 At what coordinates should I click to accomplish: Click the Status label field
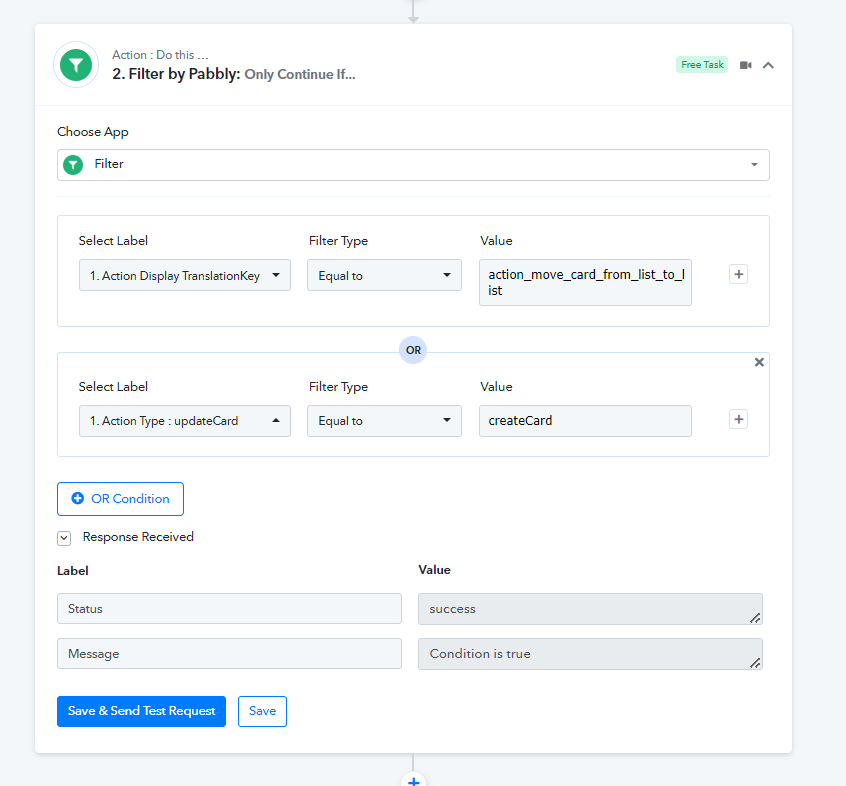tap(229, 609)
